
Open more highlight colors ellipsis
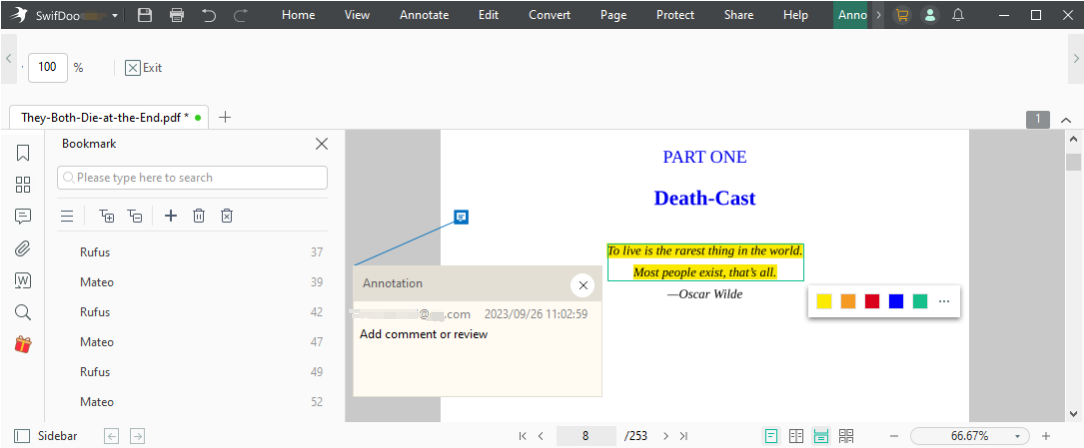pos(944,301)
